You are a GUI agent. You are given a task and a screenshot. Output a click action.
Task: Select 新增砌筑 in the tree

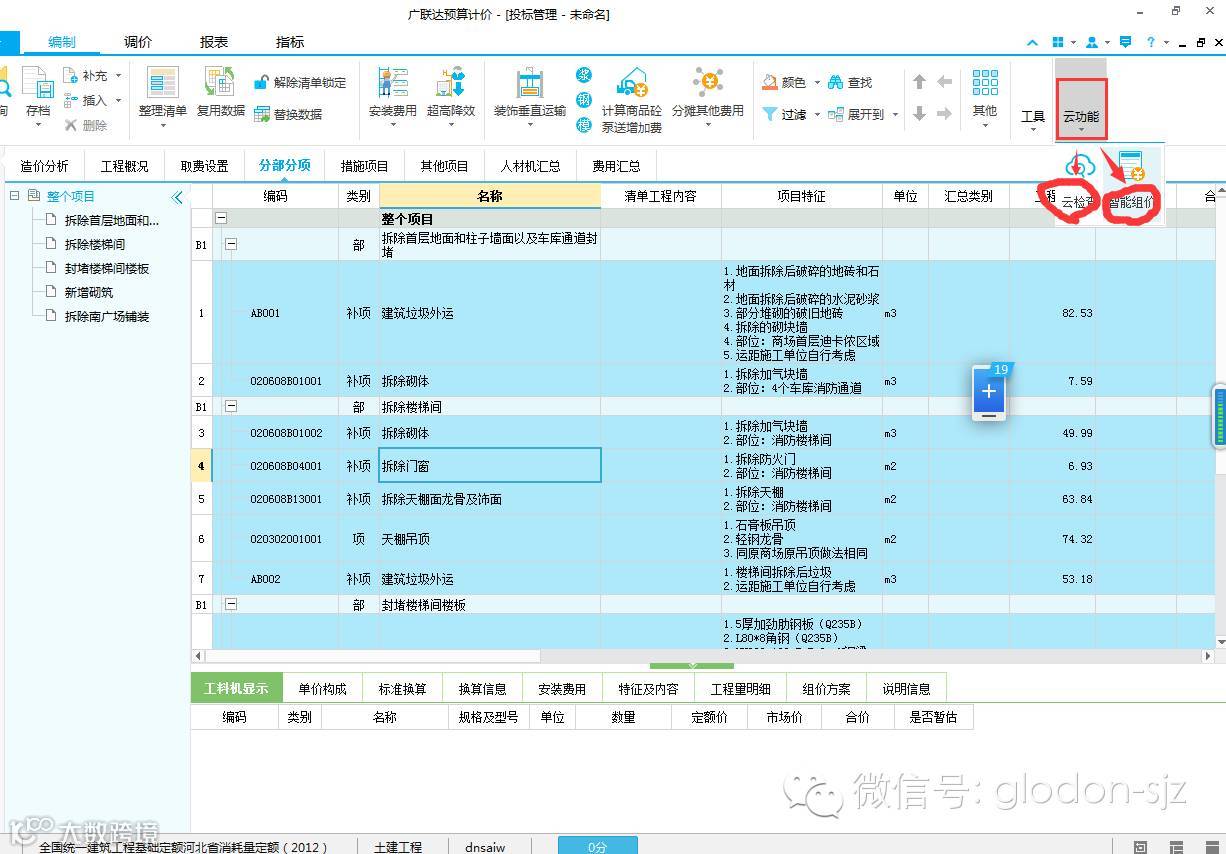click(89, 292)
